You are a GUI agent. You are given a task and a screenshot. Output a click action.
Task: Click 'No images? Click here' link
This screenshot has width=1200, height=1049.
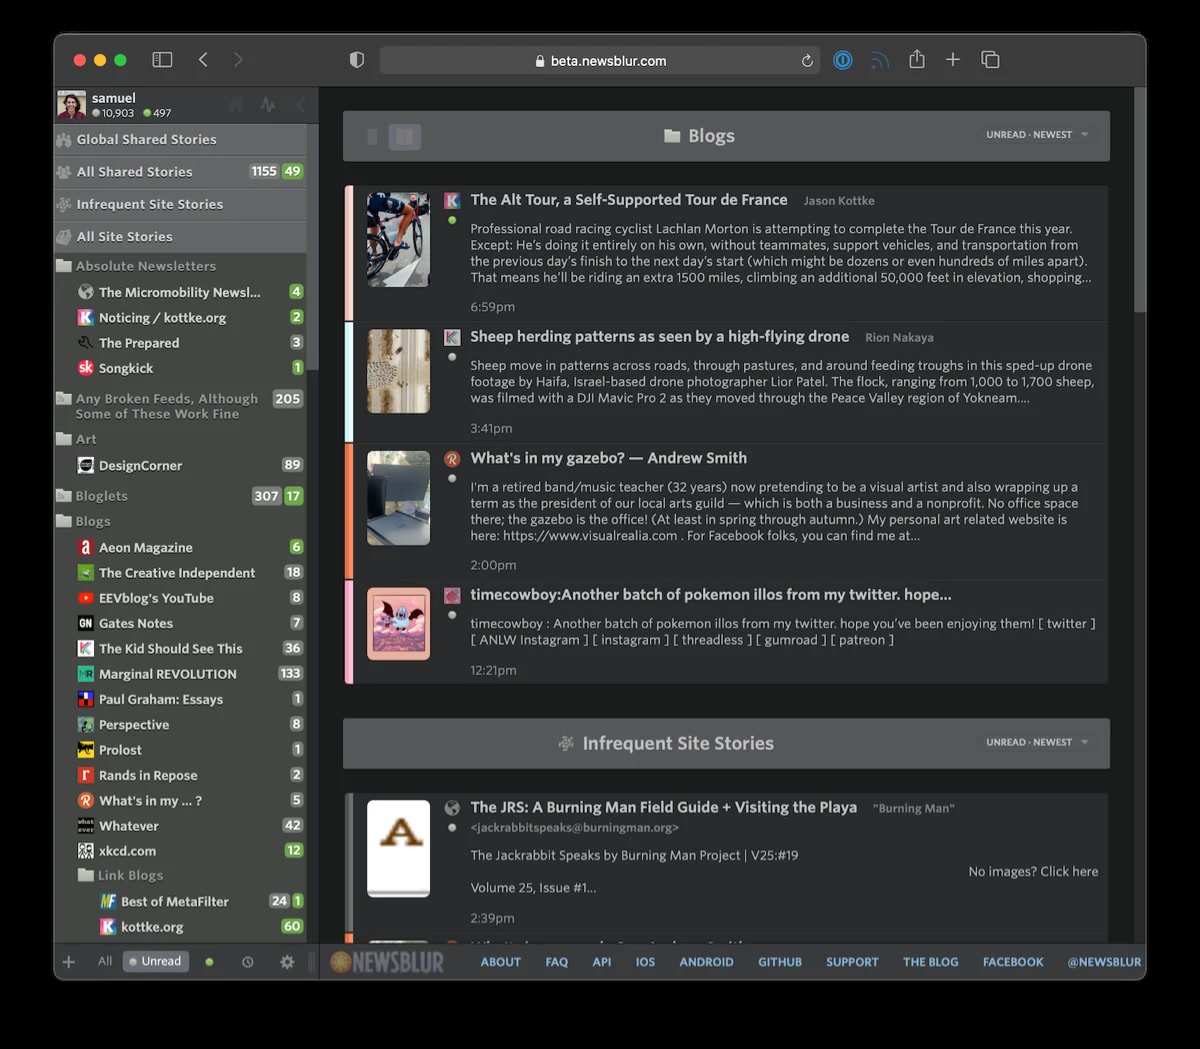click(x=1033, y=872)
